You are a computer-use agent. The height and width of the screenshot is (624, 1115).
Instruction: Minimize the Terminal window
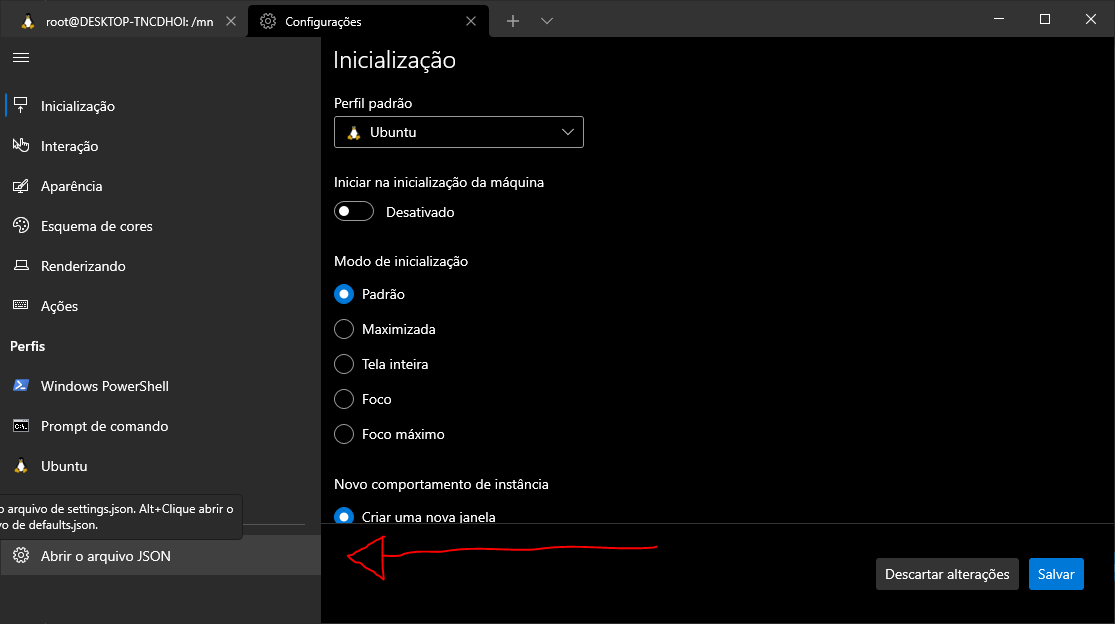[999, 19]
